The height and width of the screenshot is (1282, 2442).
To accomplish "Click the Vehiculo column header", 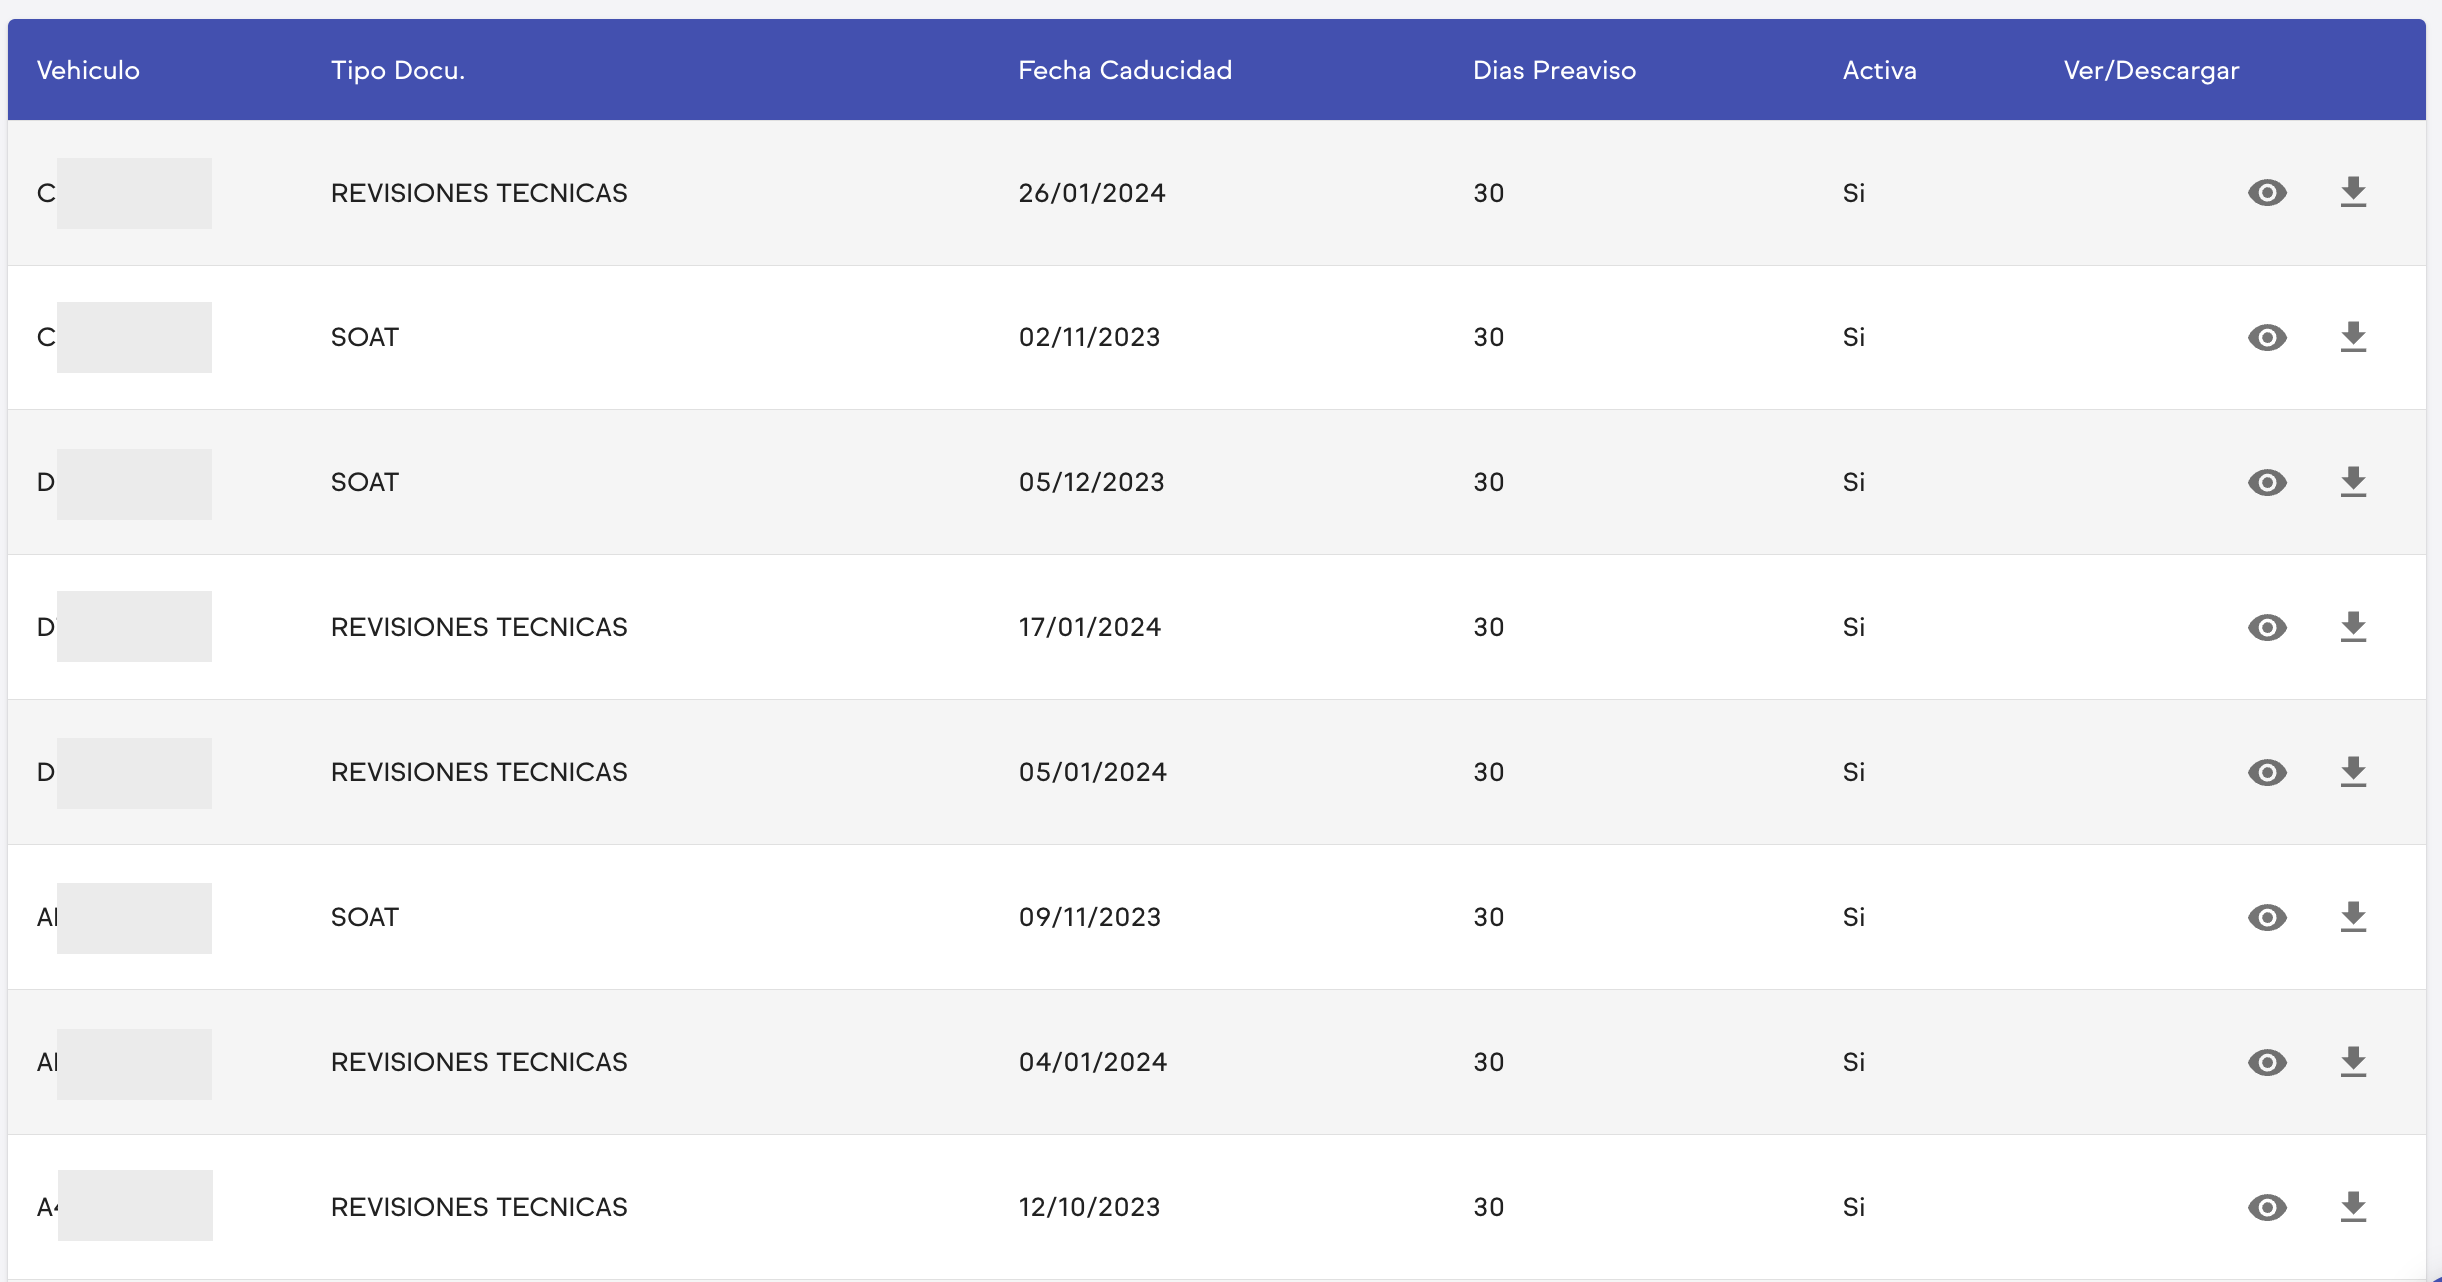I will tap(88, 70).
